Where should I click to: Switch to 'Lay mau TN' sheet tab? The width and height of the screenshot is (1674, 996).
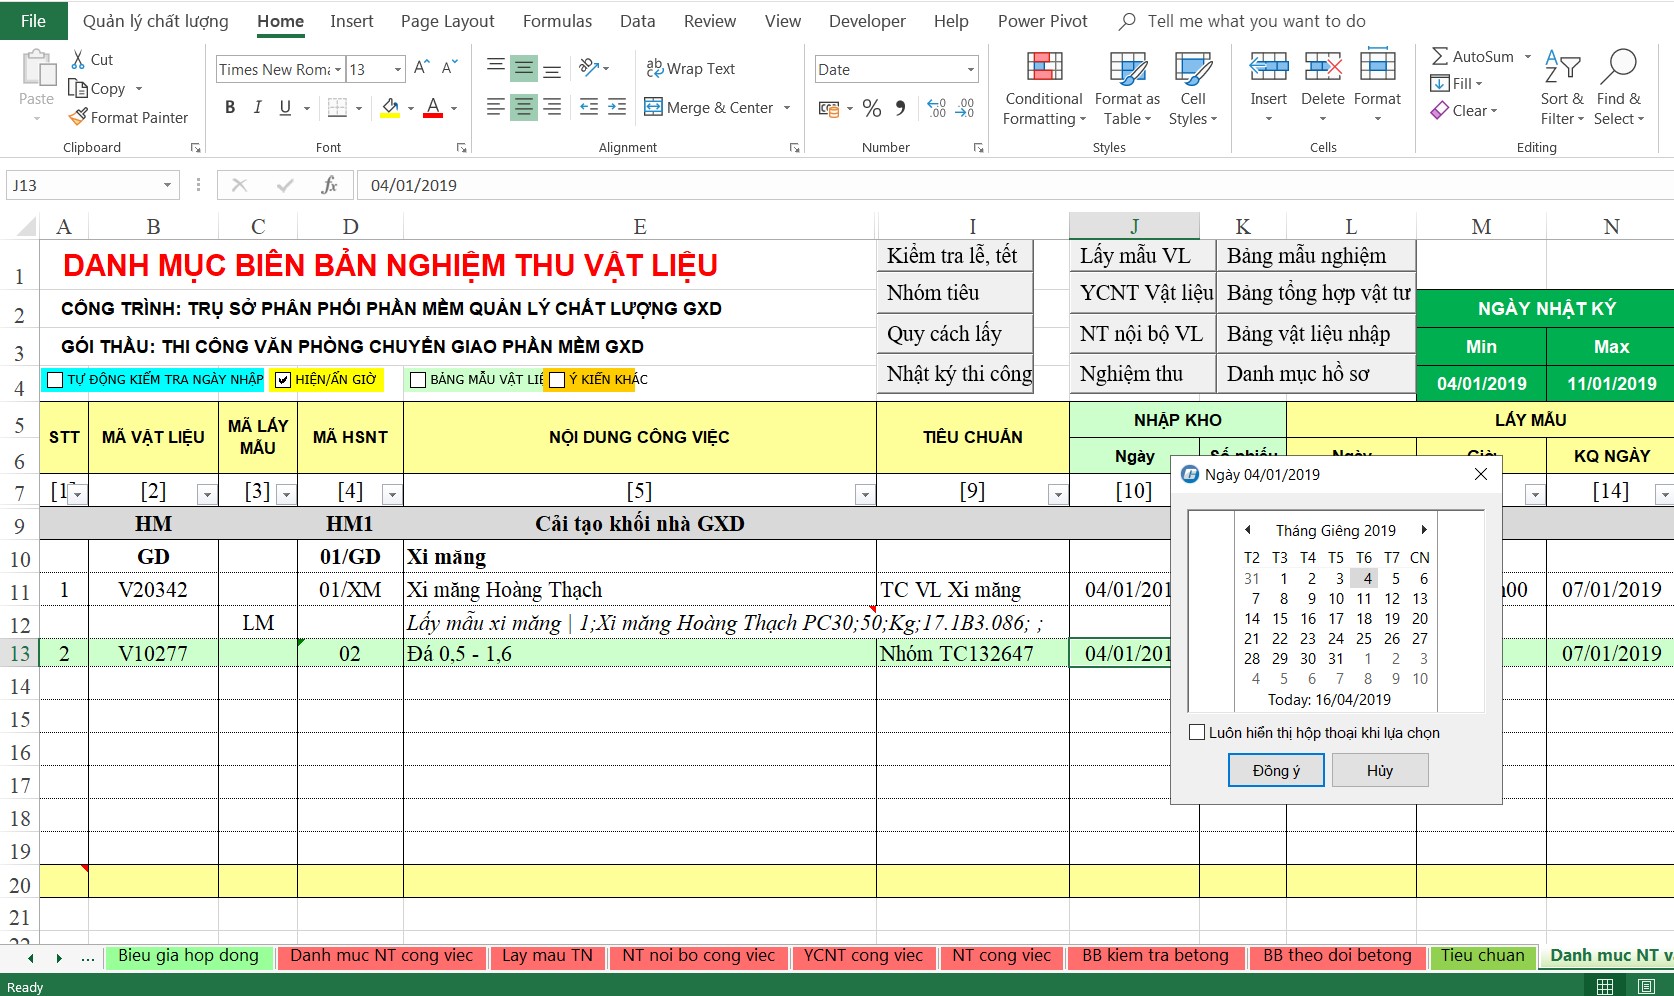click(x=546, y=956)
